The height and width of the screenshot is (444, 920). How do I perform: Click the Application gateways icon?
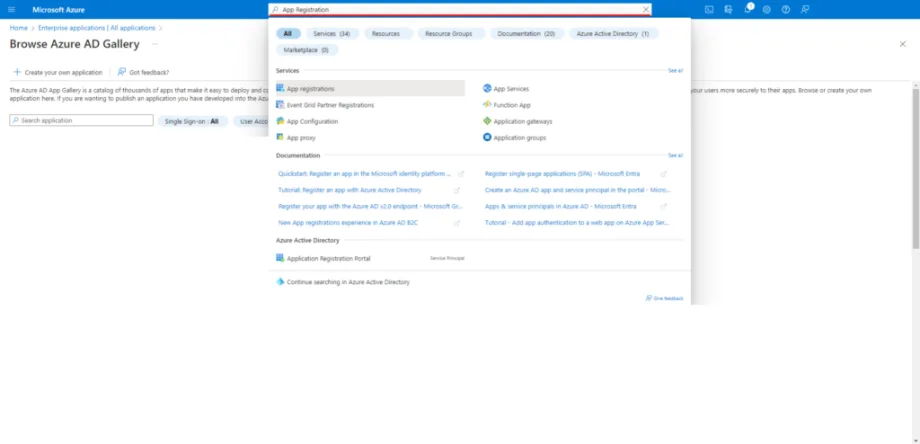[x=487, y=121]
